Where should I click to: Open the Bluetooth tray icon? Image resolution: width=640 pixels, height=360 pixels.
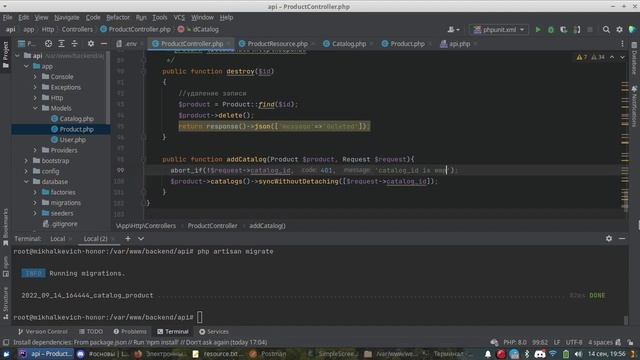point(527,354)
